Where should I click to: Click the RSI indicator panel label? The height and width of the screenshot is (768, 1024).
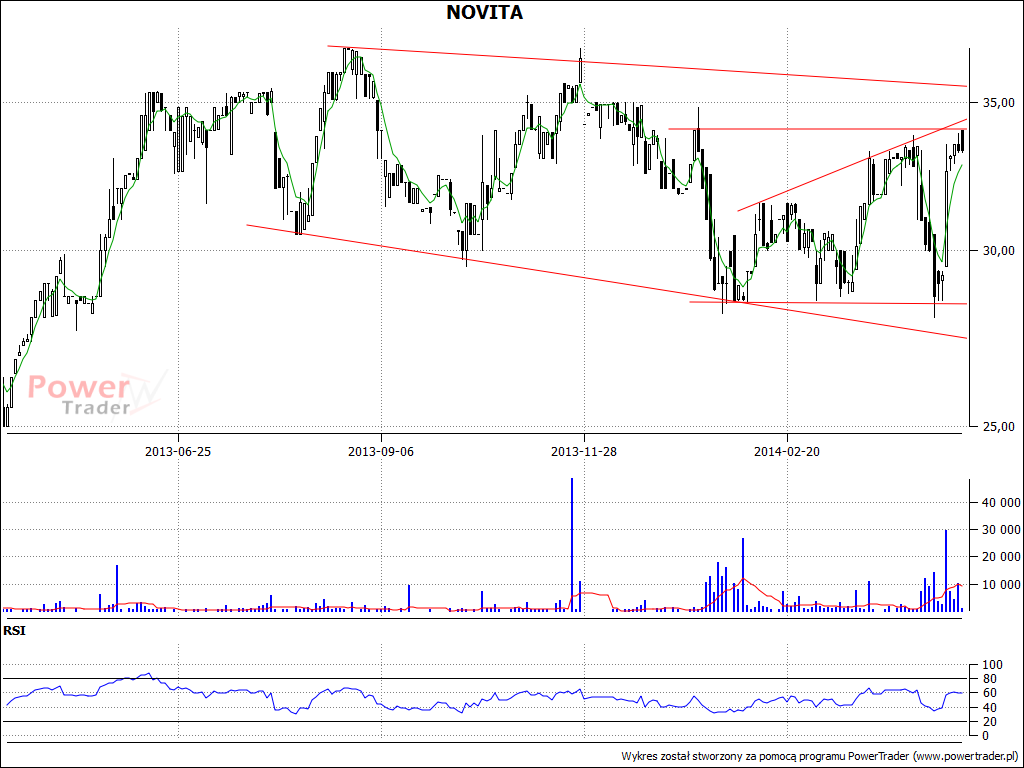pyautogui.click(x=14, y=632)
